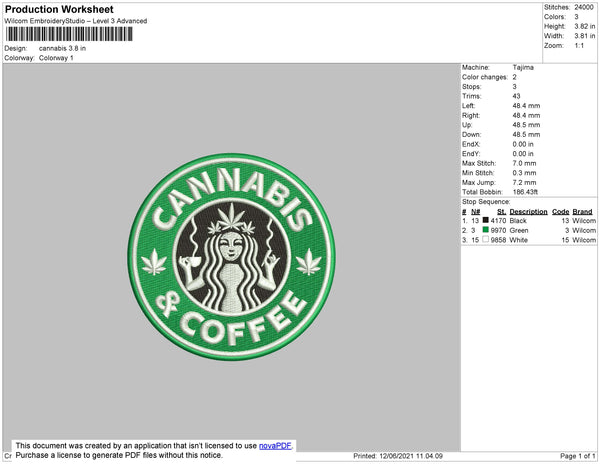The height and width of the screenshot is (464, 600).
Task: Click the Stop Sequence heading
Action: (x=486, y=202)
